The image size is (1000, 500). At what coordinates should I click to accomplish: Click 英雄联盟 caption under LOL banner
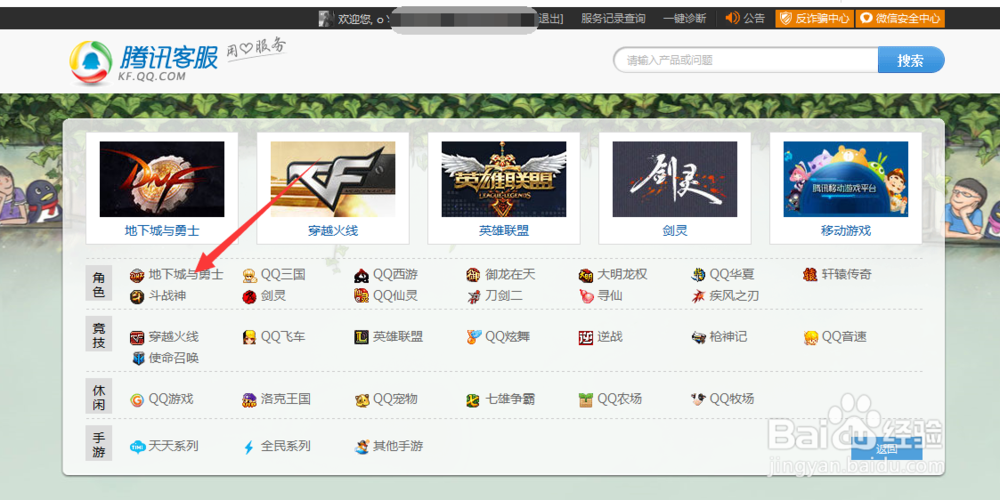click(x=504, y=231)
